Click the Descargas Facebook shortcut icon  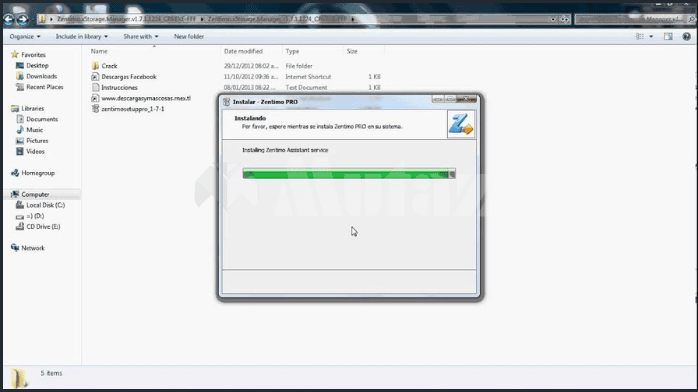click(x=95, y=77)
